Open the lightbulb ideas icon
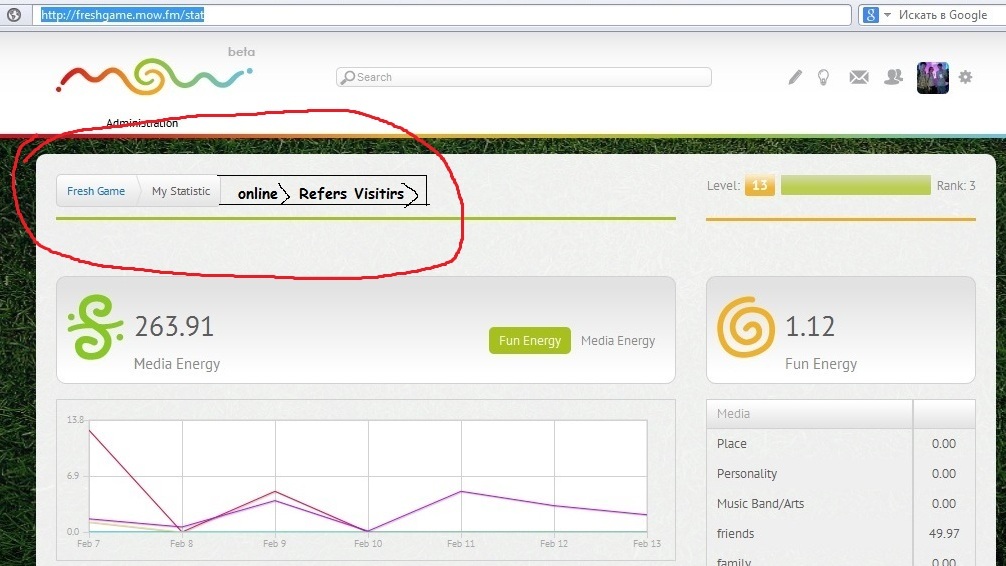 tap(823, 78)
